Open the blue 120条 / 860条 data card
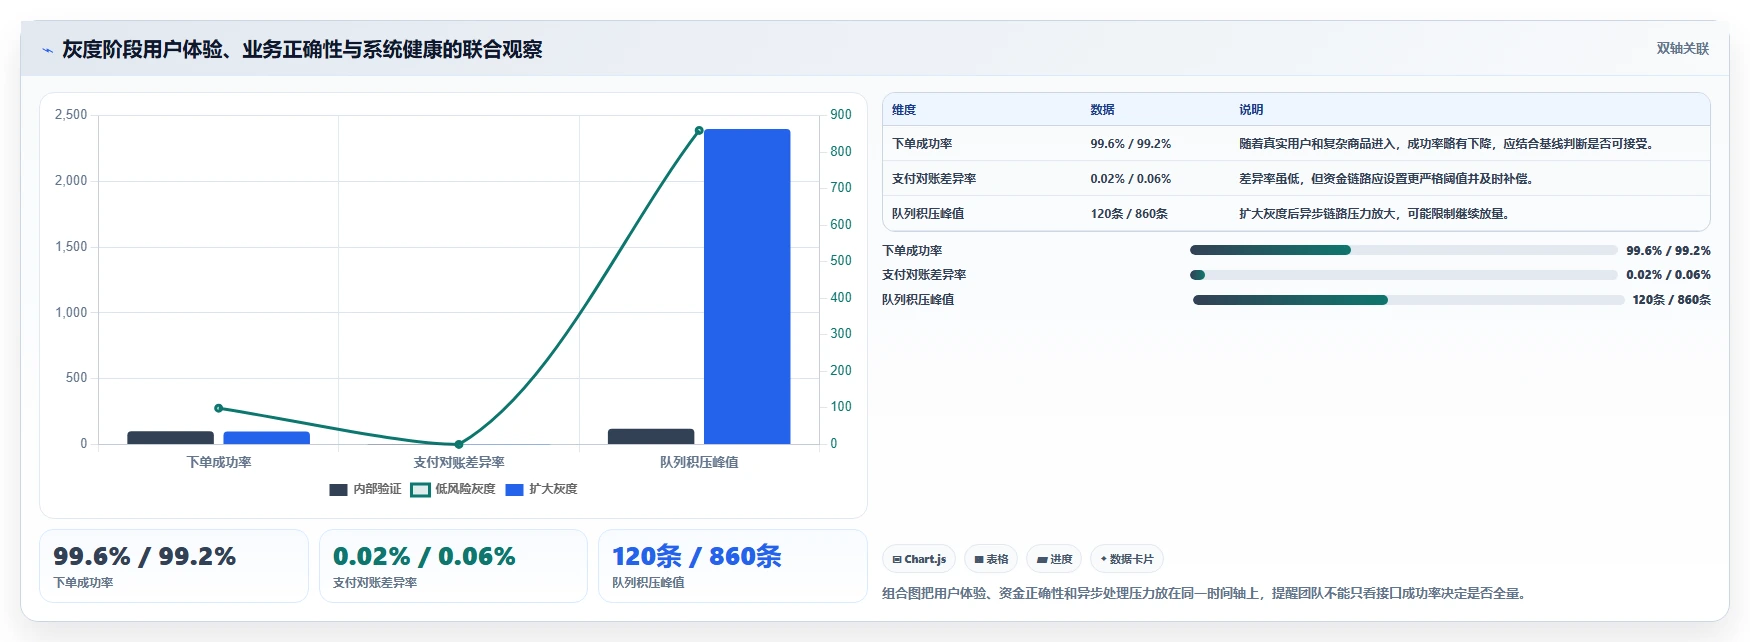 click(x=732, y=566)
